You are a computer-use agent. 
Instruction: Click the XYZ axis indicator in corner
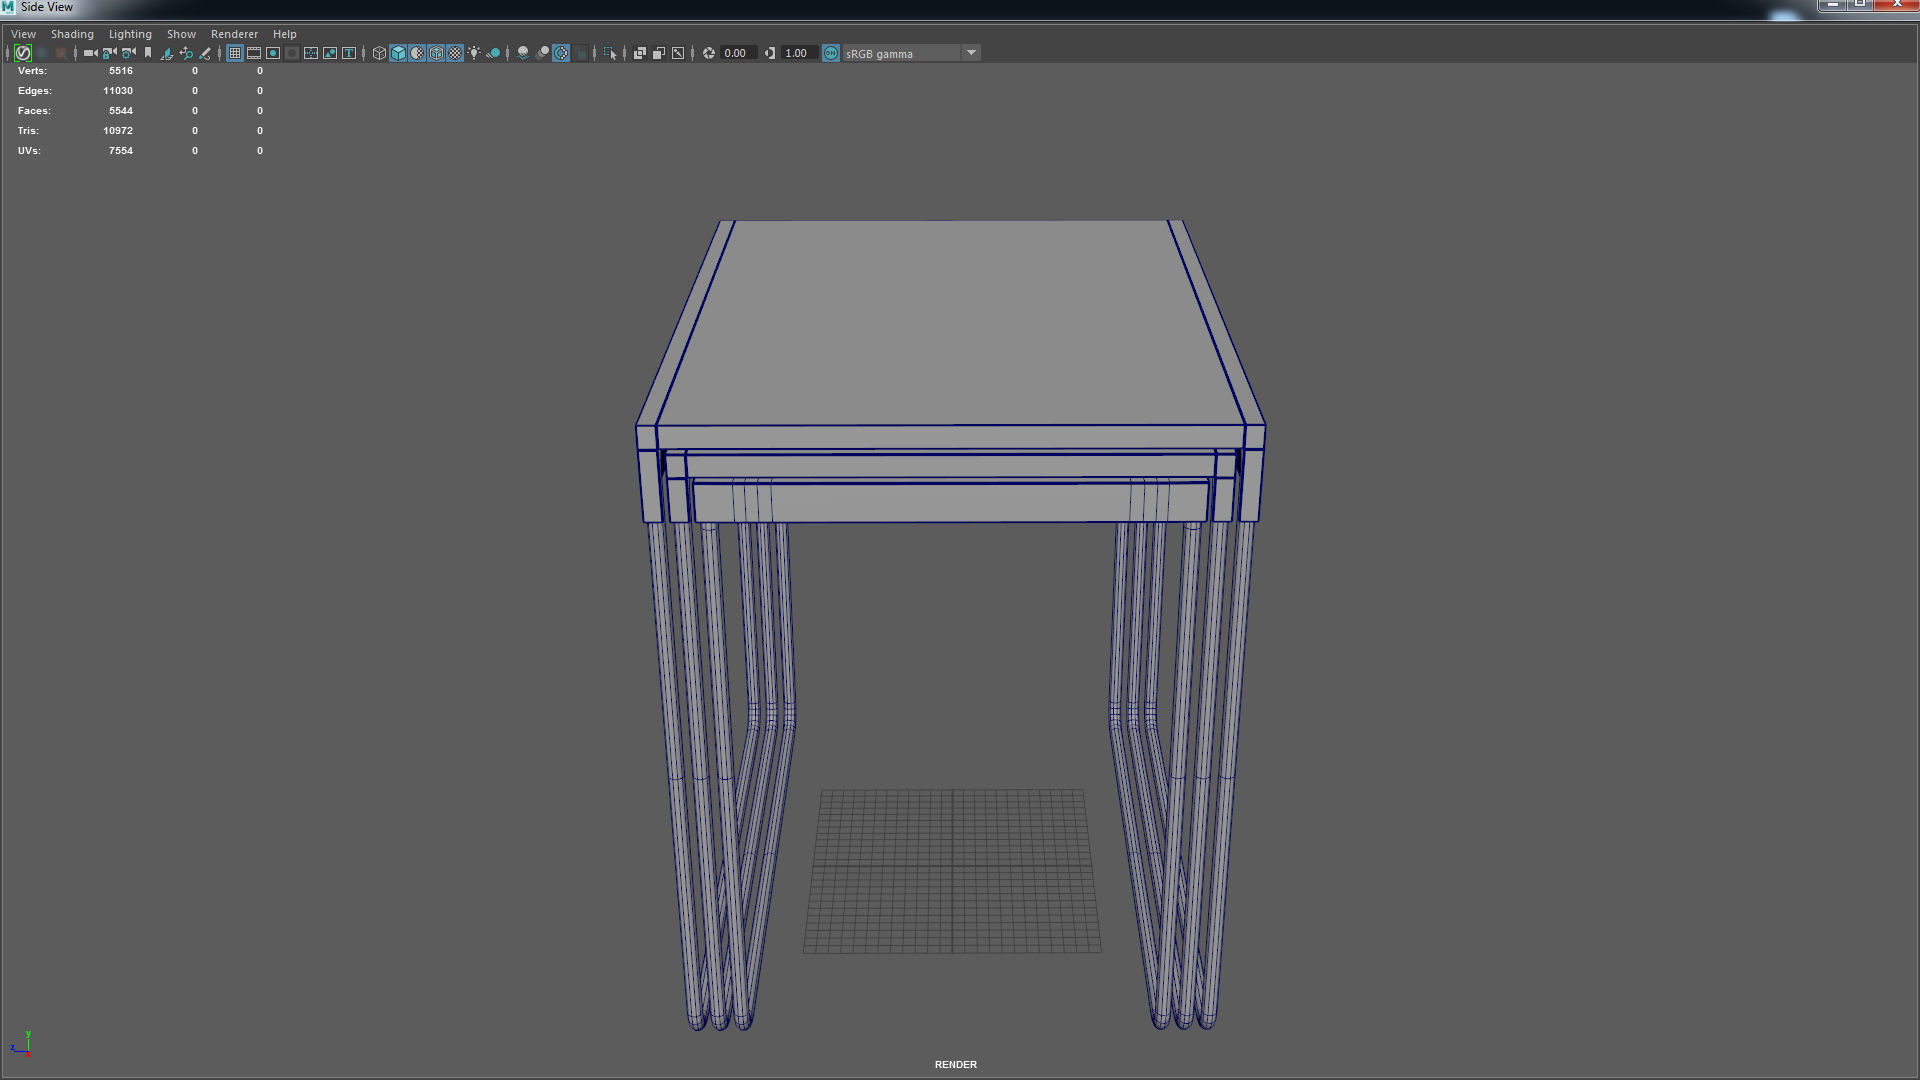[x=22, y=1044]
